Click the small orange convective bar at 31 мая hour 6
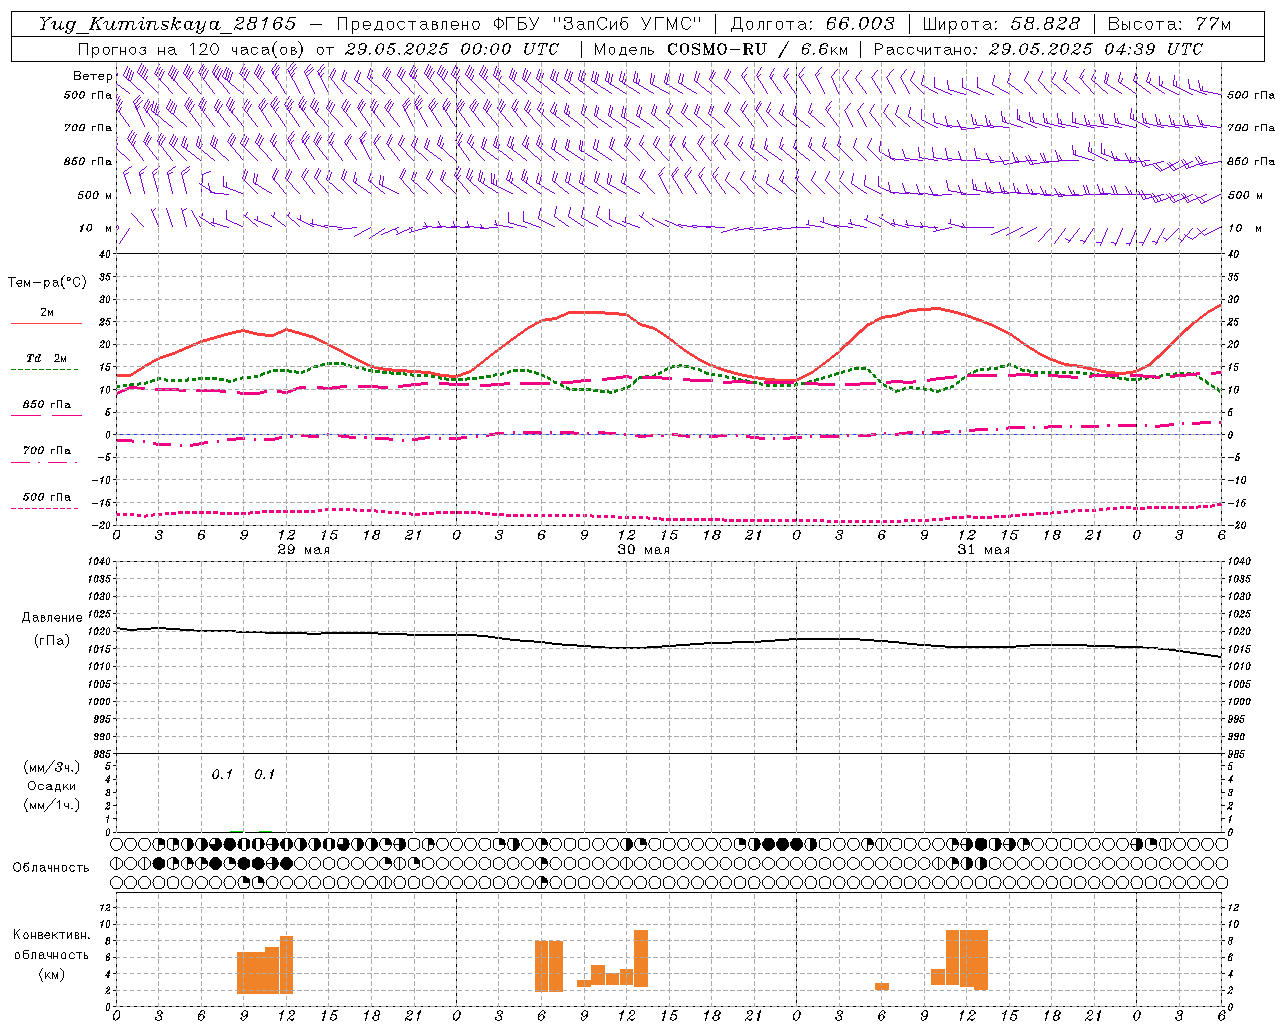 coord(882,986)
